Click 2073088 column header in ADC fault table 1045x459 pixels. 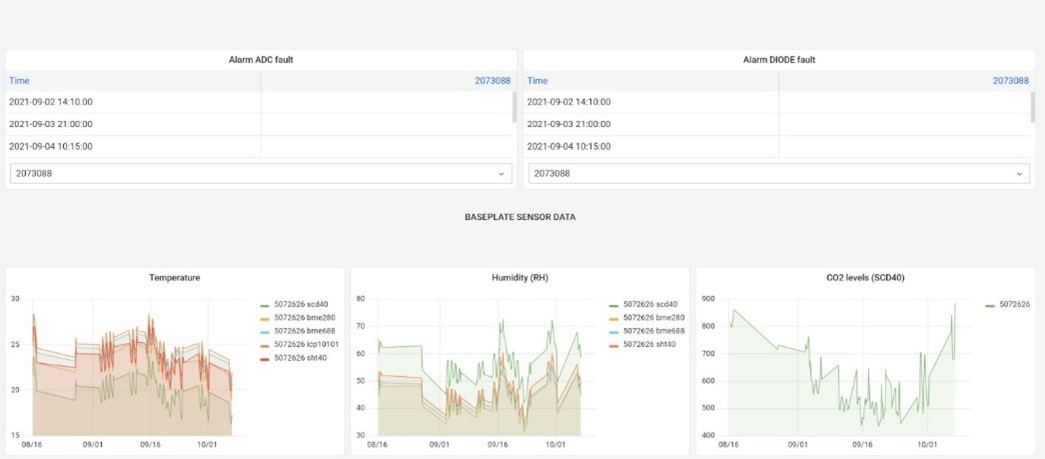pyautogui.click(x=493, y=81)
